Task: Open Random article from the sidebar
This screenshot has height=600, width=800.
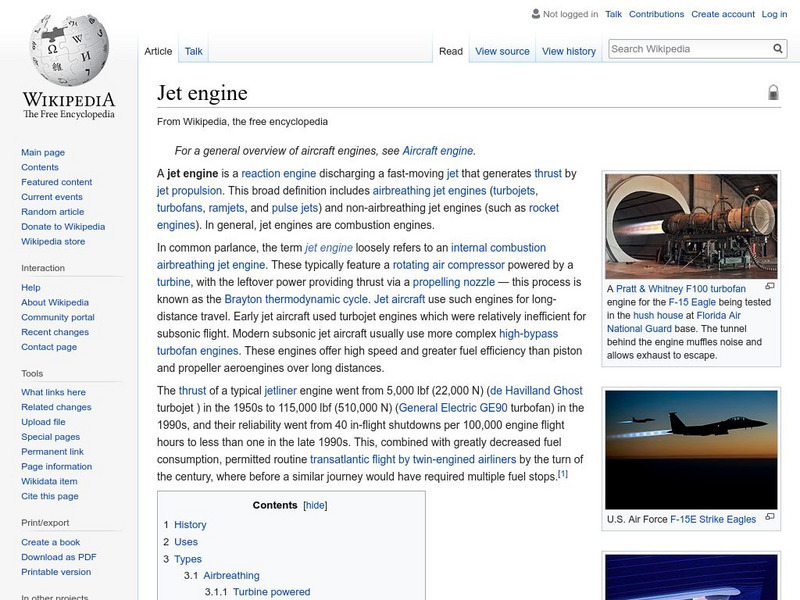Action: point(53,212)
